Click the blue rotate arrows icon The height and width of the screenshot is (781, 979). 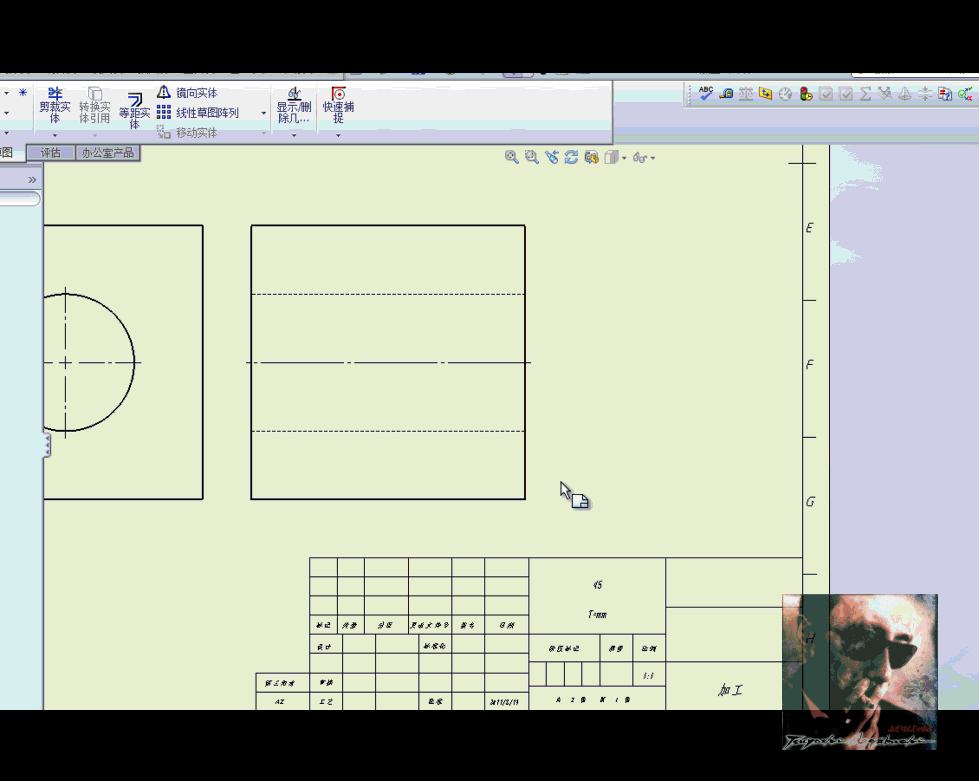click(x=571, y=157)
